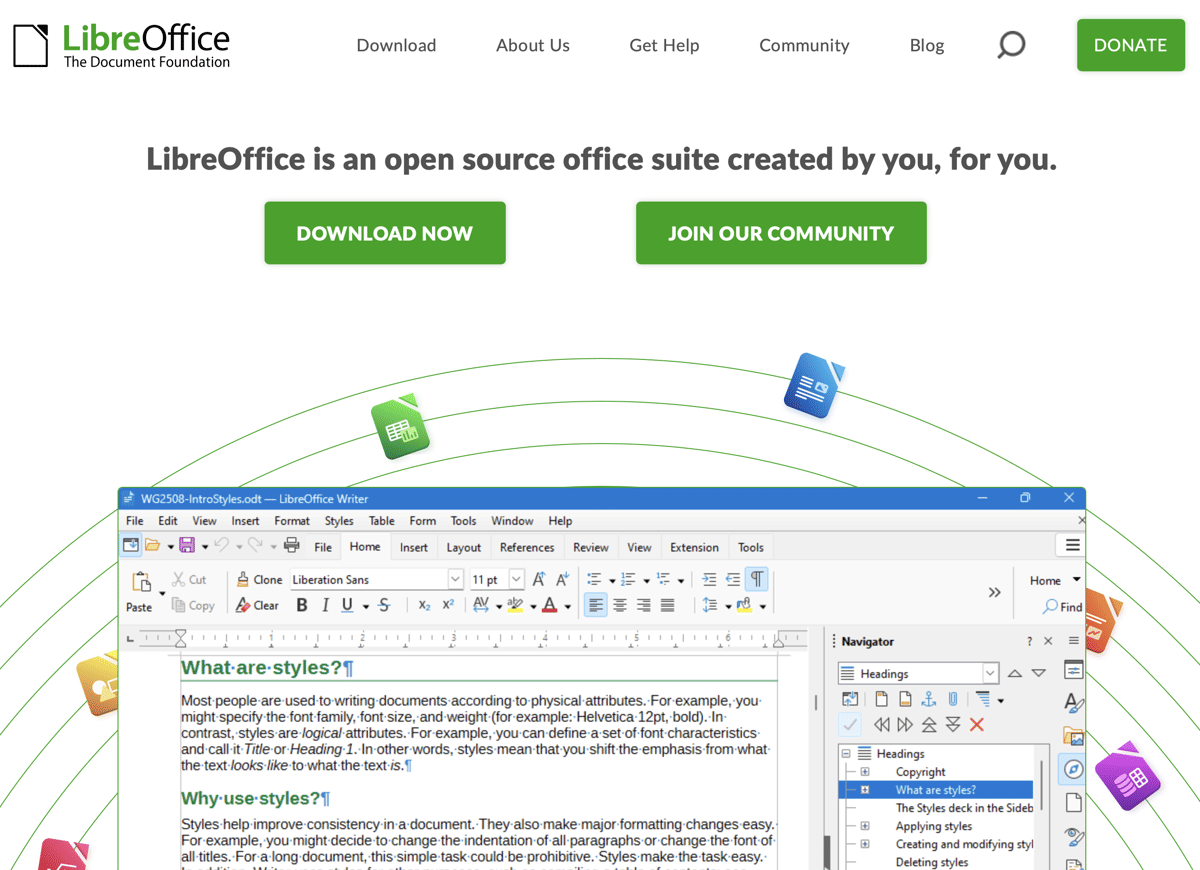Toggle bold formatting in the toolbar

[x=301, y=605]
